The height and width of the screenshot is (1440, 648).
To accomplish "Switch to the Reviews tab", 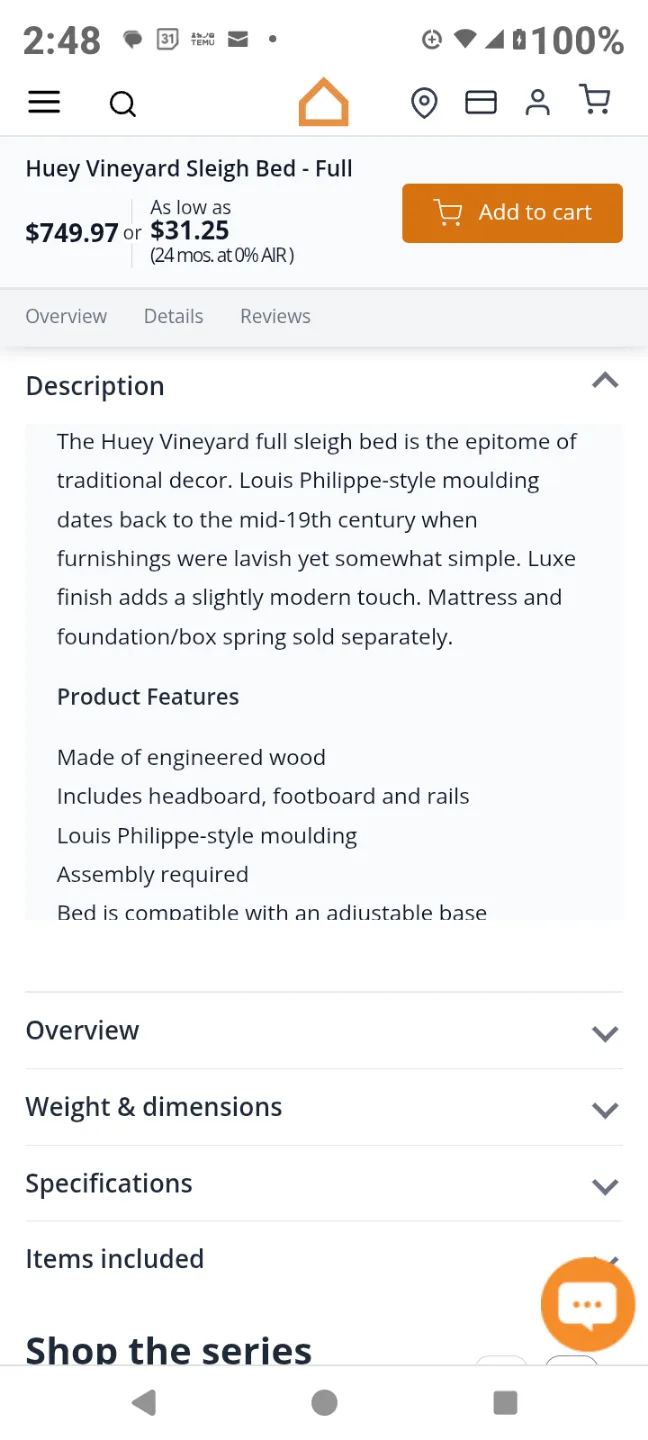I will 275,316.
